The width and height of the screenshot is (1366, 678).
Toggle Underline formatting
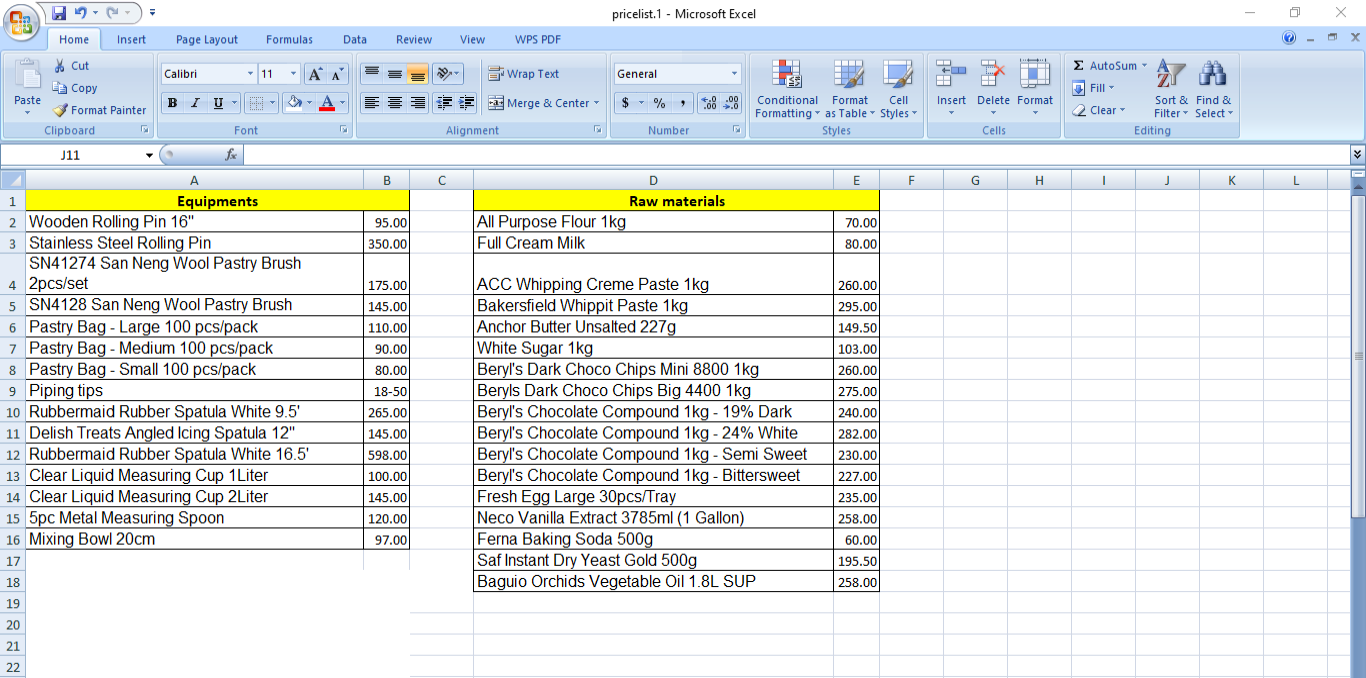tap(218, 103)
